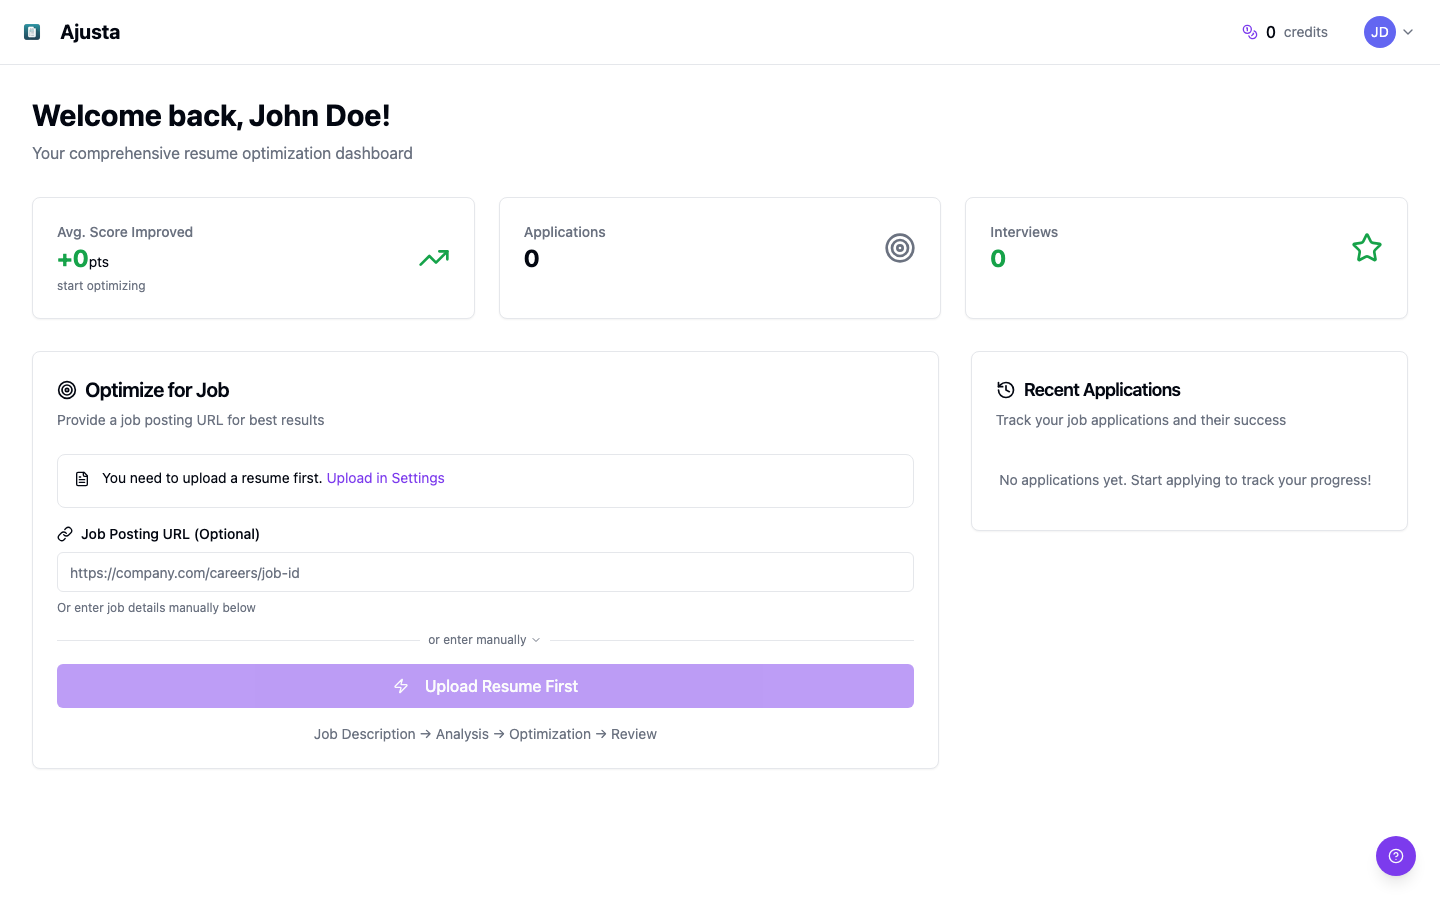
Task: Click the Ajusta logo icon
Action: 32,31
